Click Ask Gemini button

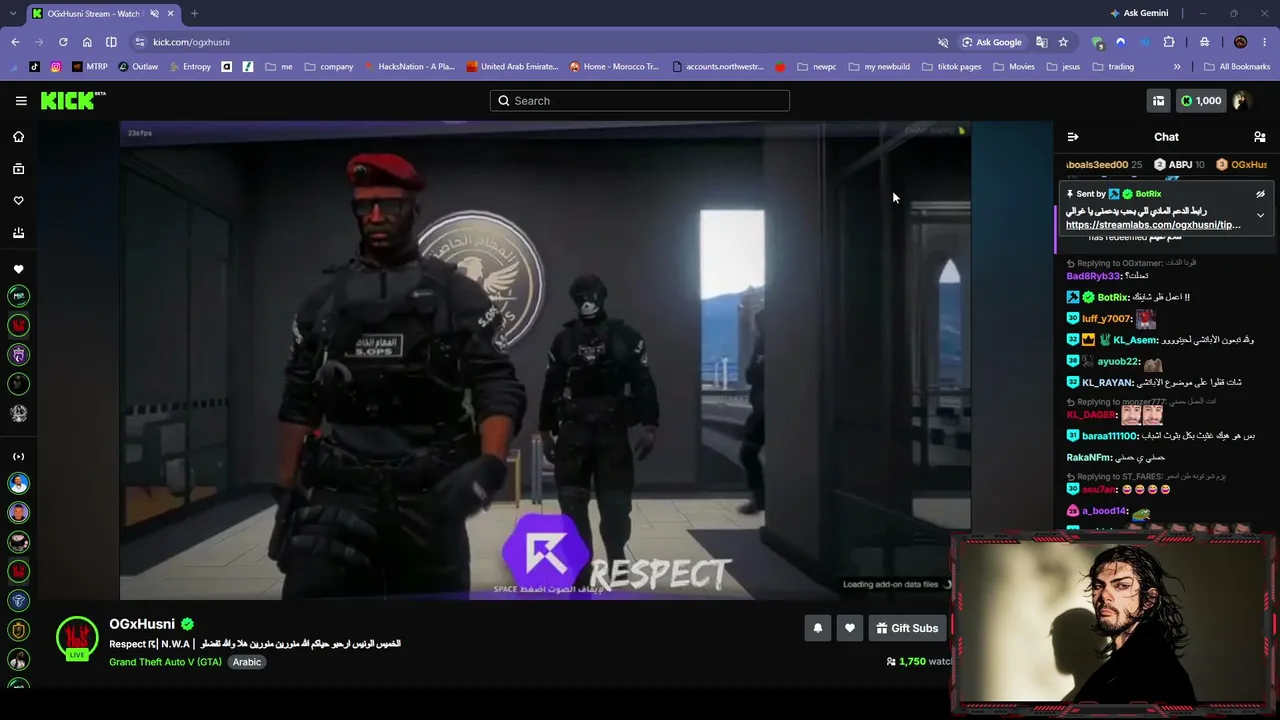[x=1139, y=13]
